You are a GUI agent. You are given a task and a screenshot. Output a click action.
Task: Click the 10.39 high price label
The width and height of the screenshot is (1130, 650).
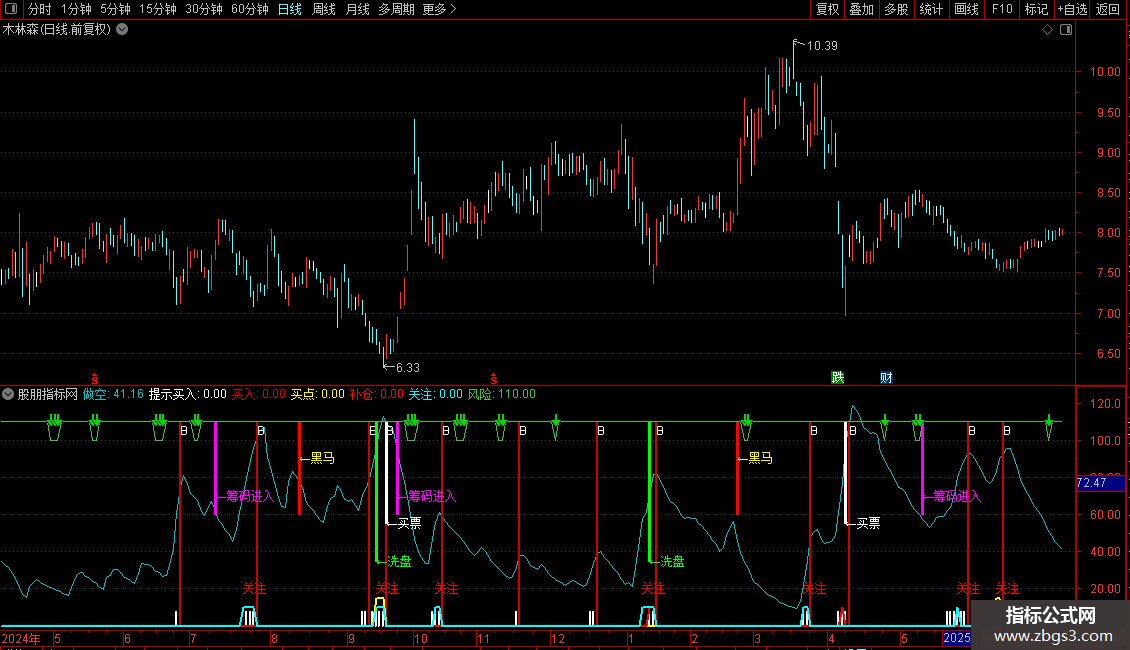click(x=822, y=46)
